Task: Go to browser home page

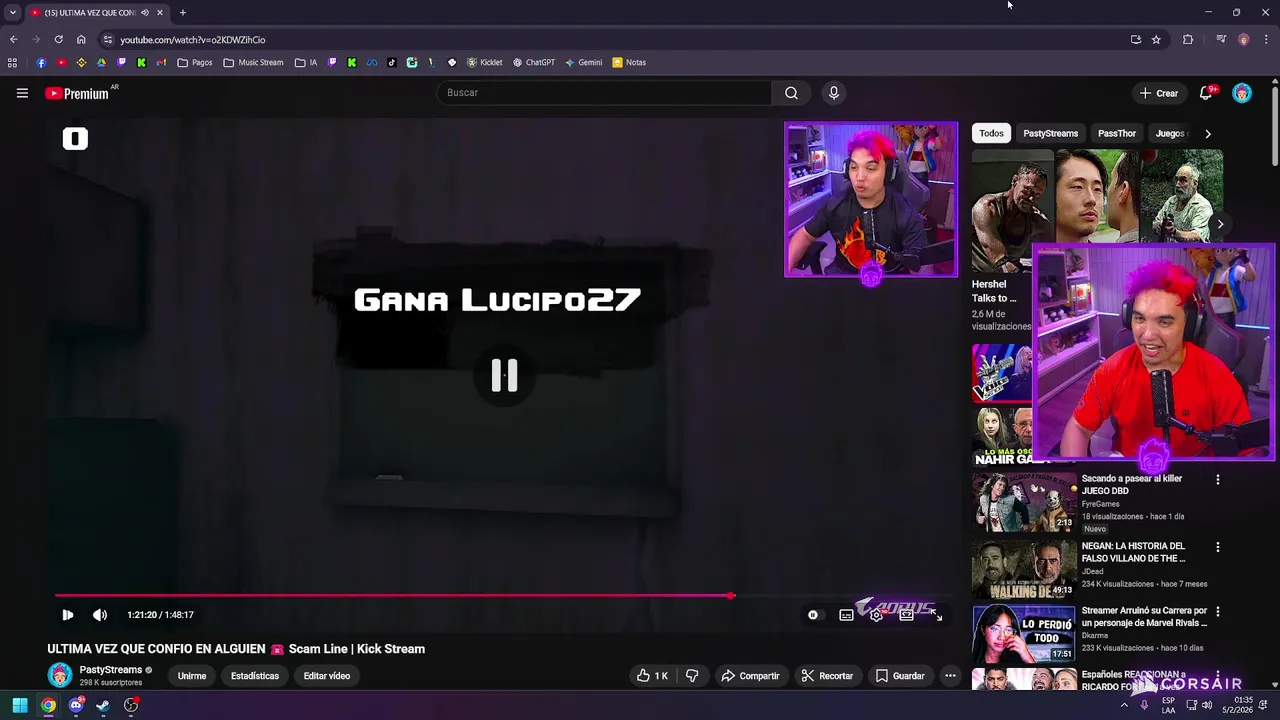Action: point(81,39)
